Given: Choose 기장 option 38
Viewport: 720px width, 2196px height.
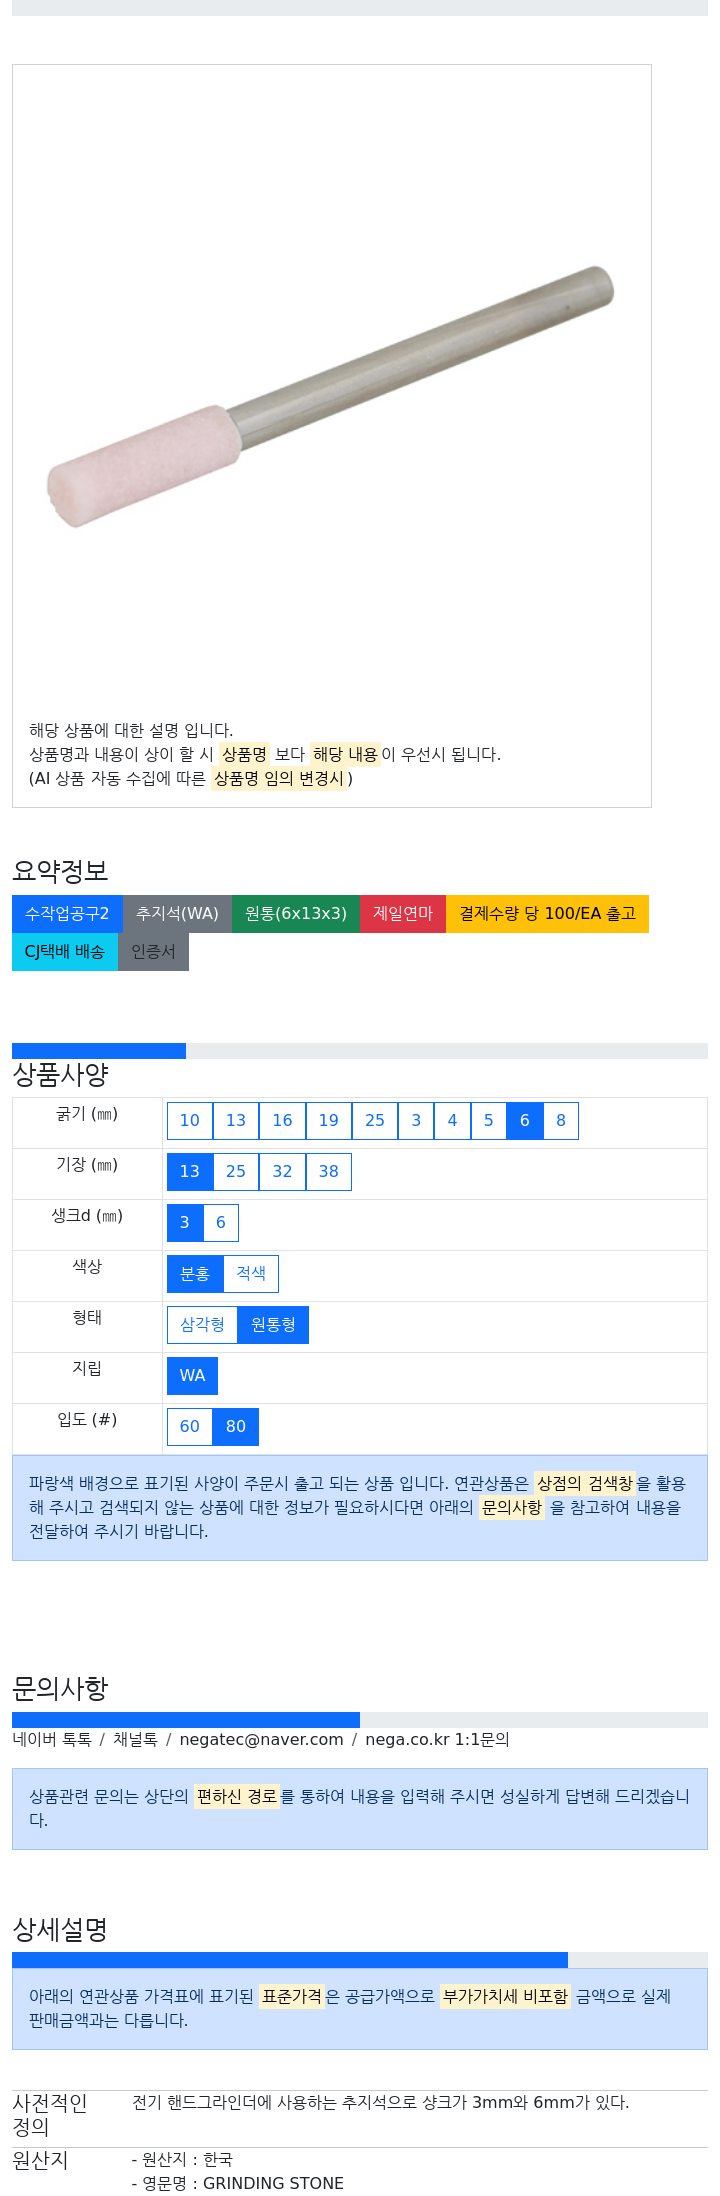Looking at the screenshot, I should 329,1172.
